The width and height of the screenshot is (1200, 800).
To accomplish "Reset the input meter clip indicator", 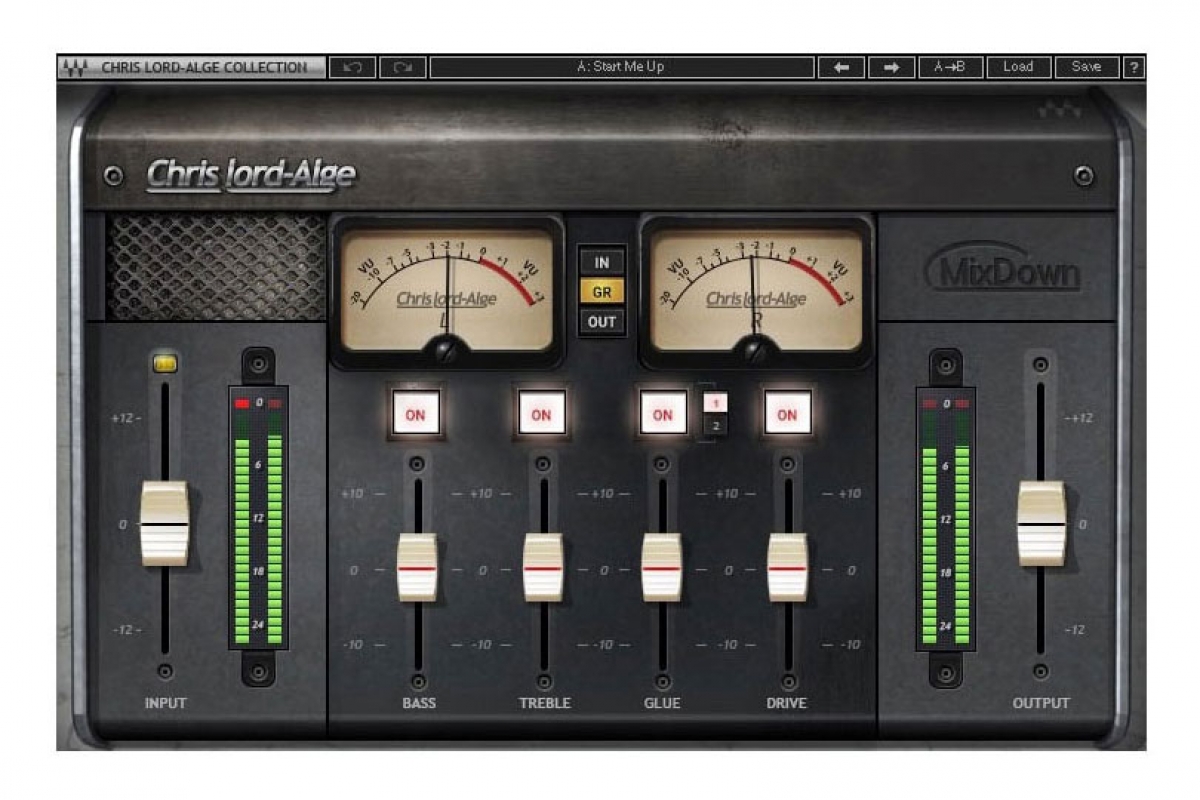I will click(258, 403).
